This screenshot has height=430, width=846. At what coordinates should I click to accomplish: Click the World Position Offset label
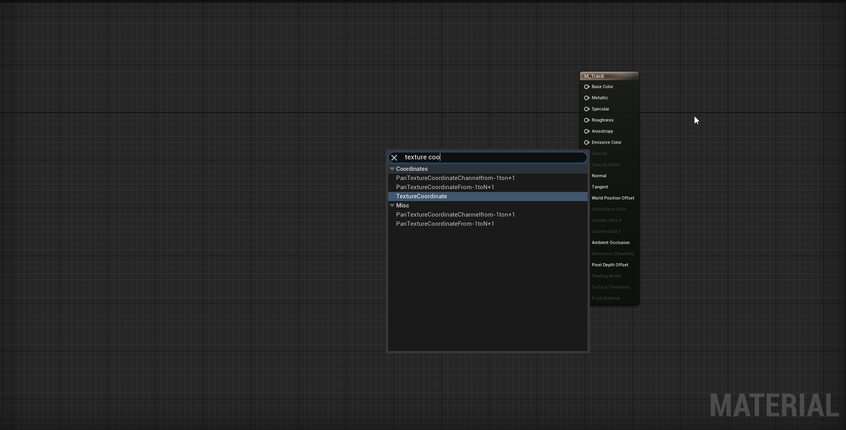pos(612,198)
